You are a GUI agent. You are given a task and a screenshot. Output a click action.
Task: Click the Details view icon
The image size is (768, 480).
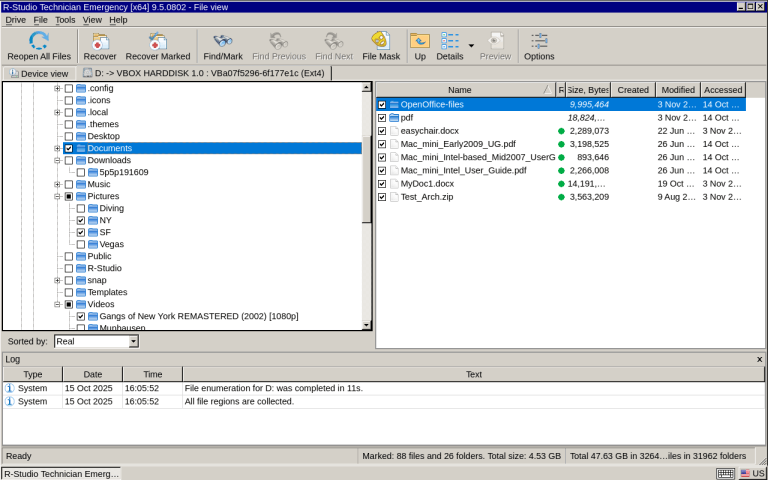(x=450, y=41)
